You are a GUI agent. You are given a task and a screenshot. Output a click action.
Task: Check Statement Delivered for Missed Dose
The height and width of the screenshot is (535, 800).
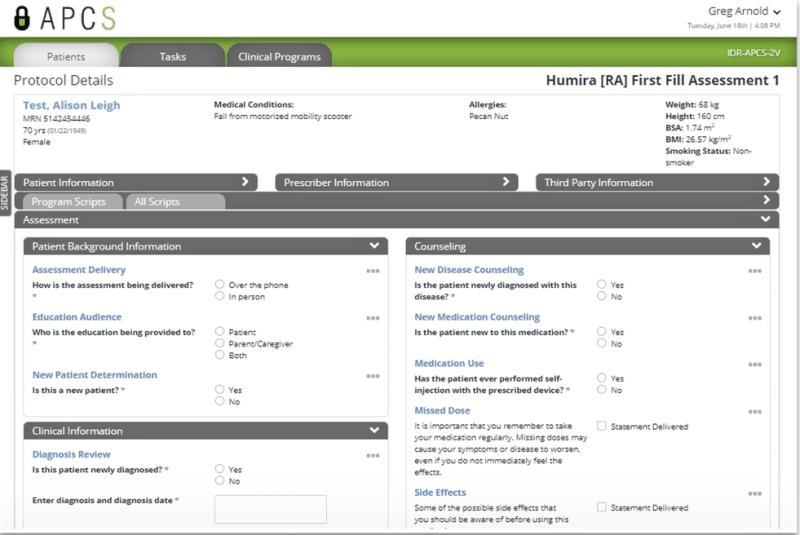602,426
